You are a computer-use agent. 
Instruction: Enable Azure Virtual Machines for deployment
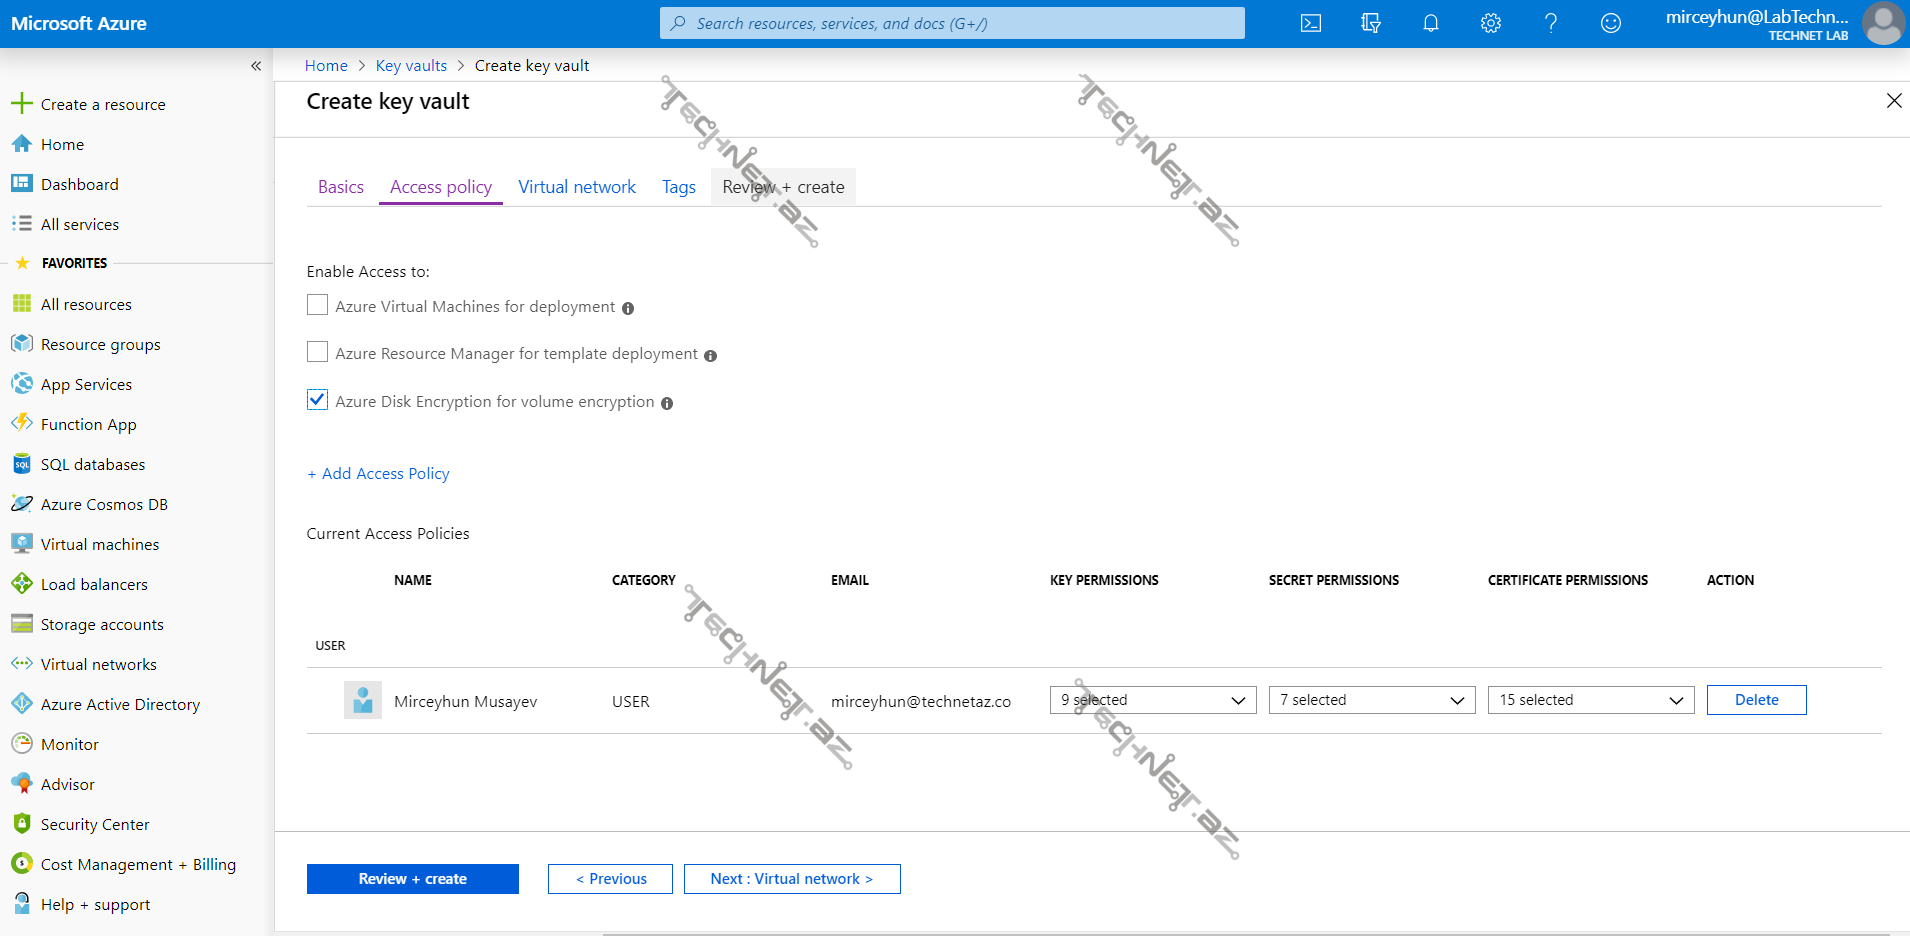317,305
